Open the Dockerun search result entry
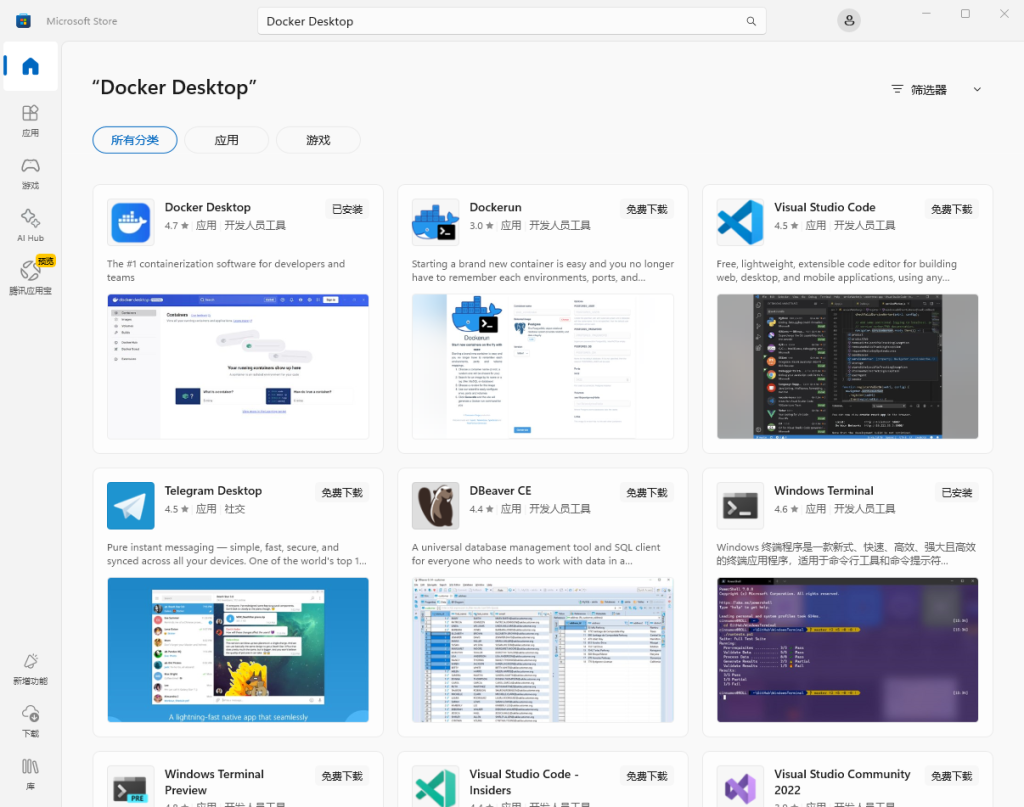Screen dimensions: 1024x807 tap(494, 207)
